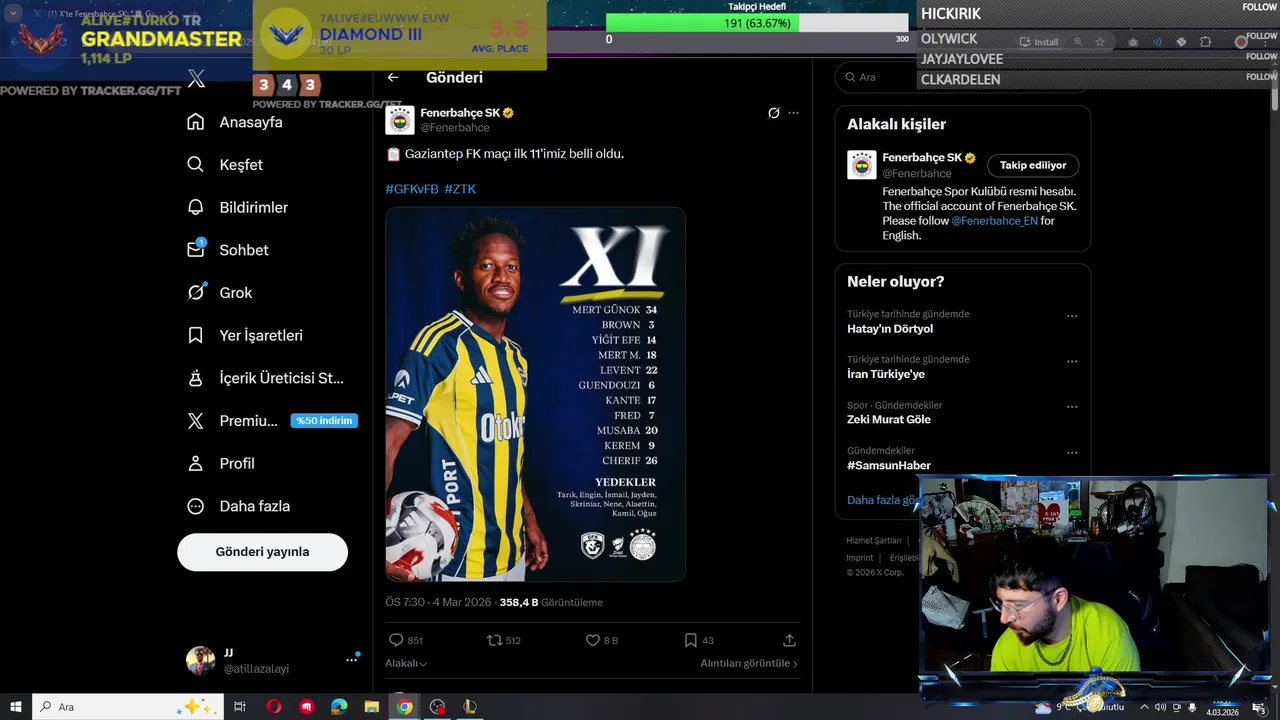Expand Daha fazla menu
1280x720 pixels.
[x=239, y=506]
